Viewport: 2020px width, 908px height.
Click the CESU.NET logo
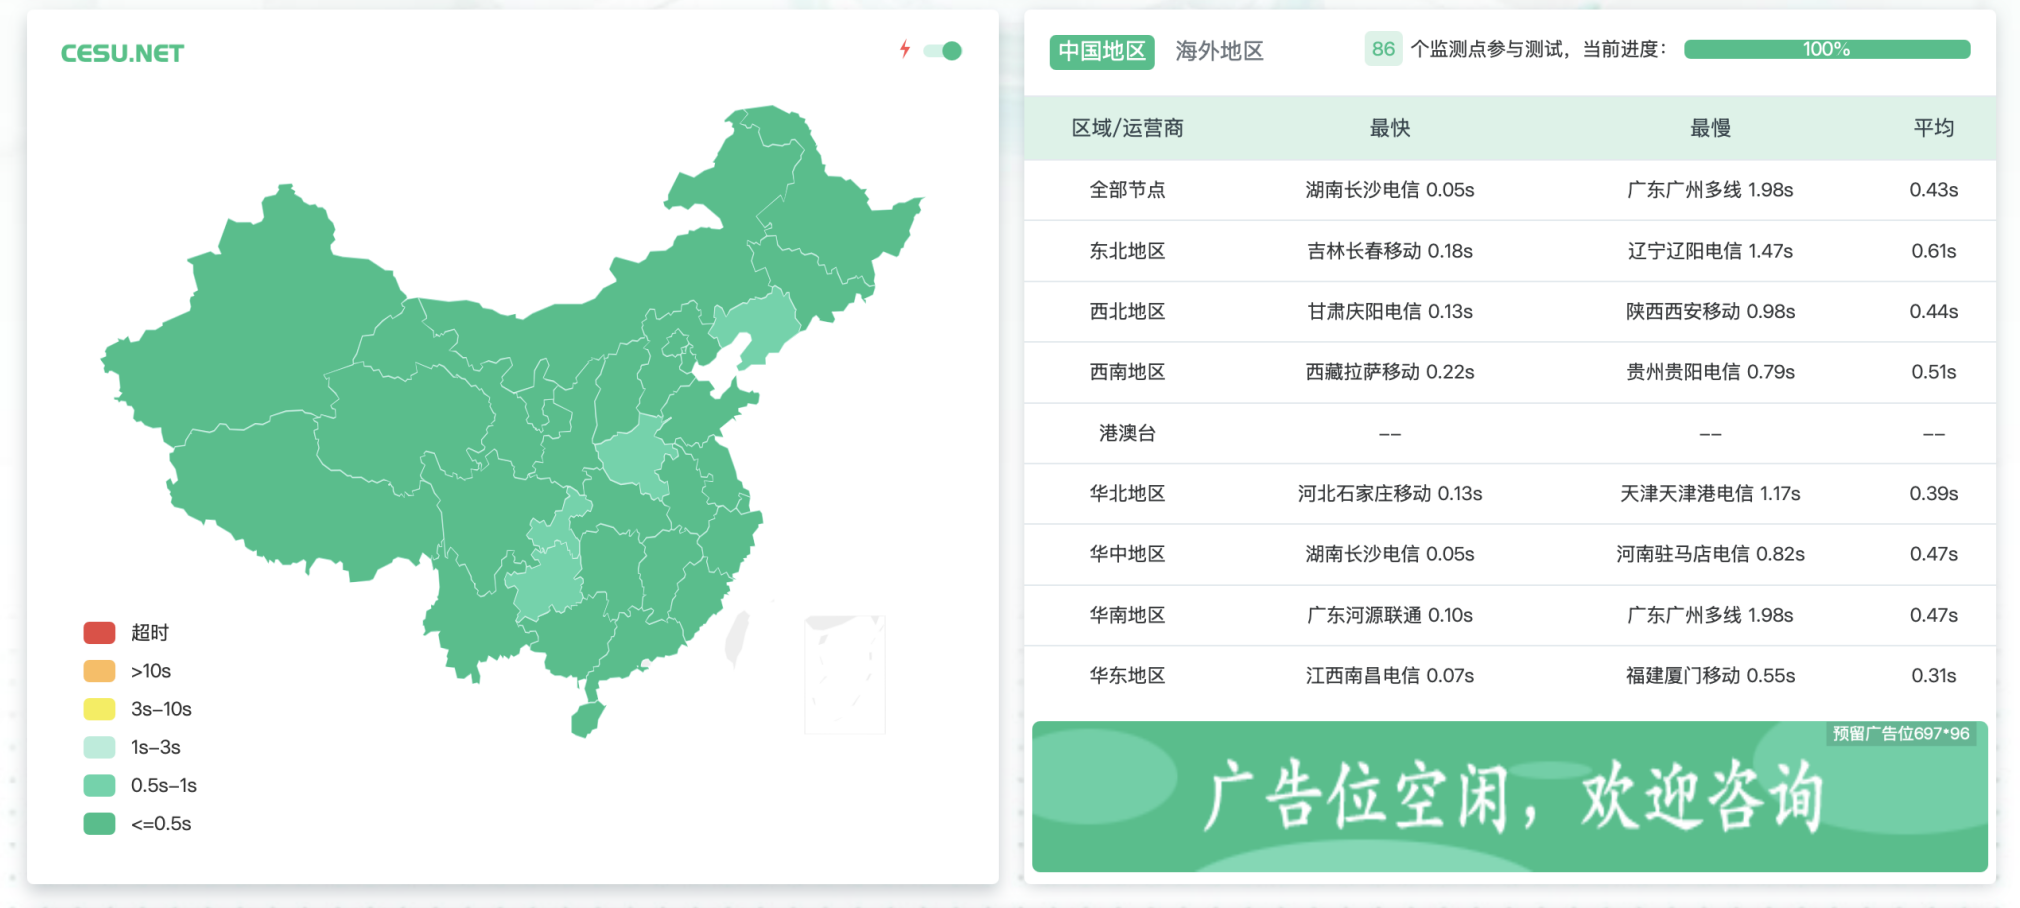(x=122, y=51)
